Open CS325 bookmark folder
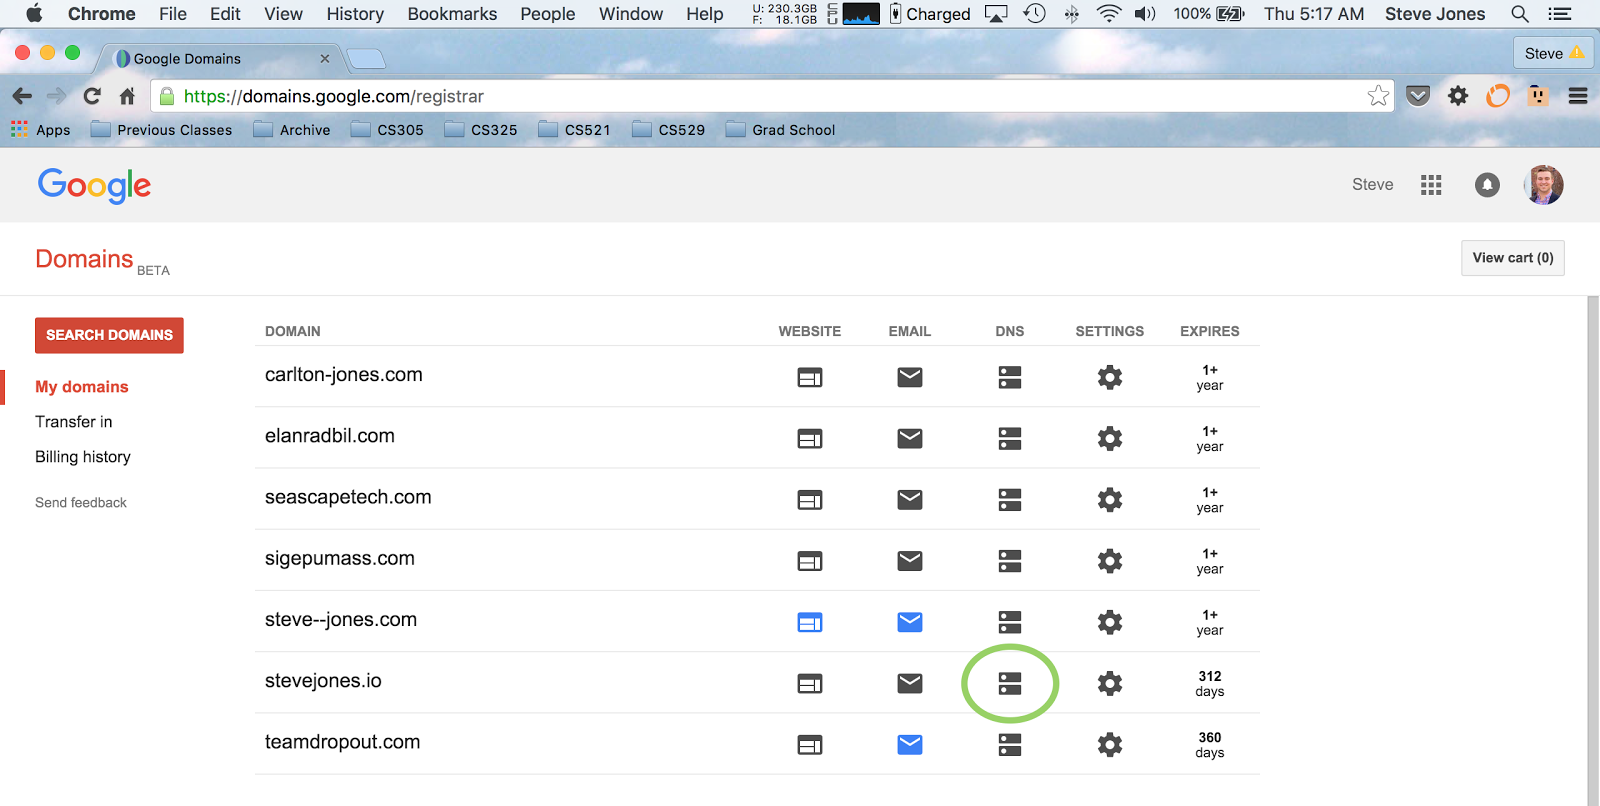The image size is (1600, 806). click(481, 130)
